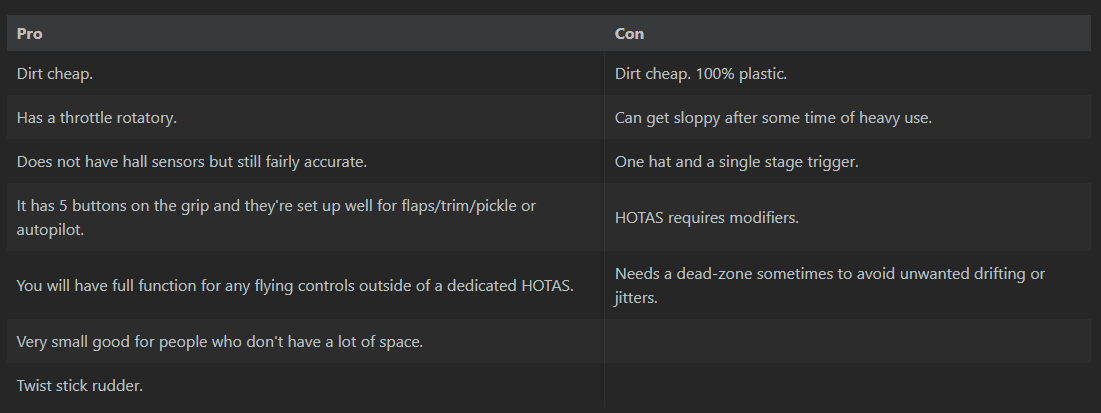Click the word 'autopilot.' in the table
The width and height of the screenshot is (1101, 413).
(x=51, y=230)
